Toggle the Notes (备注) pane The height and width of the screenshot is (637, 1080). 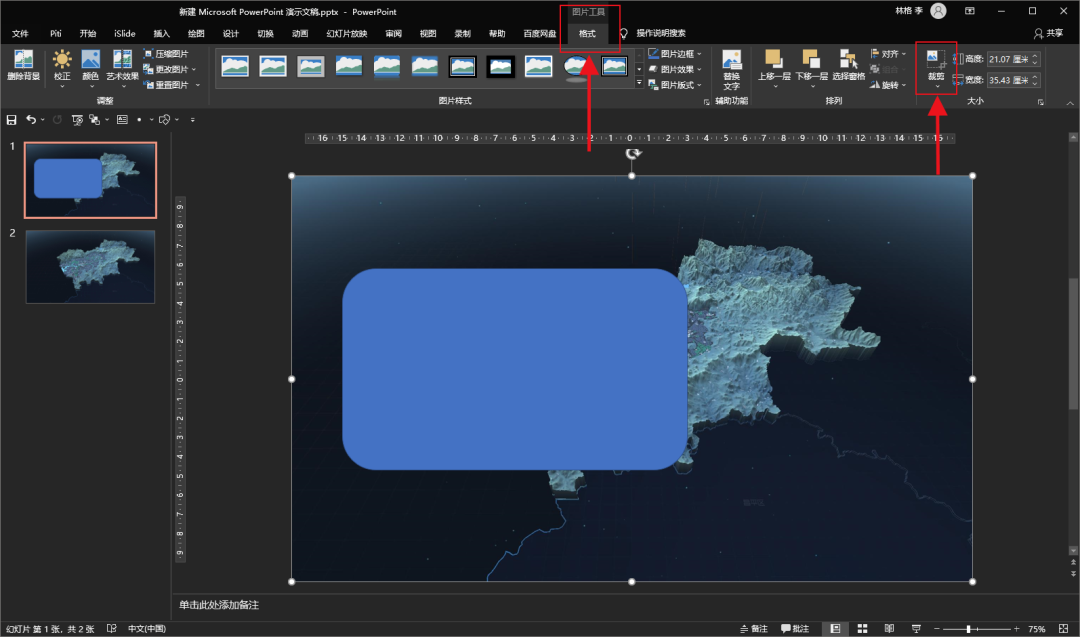point(753,629)
